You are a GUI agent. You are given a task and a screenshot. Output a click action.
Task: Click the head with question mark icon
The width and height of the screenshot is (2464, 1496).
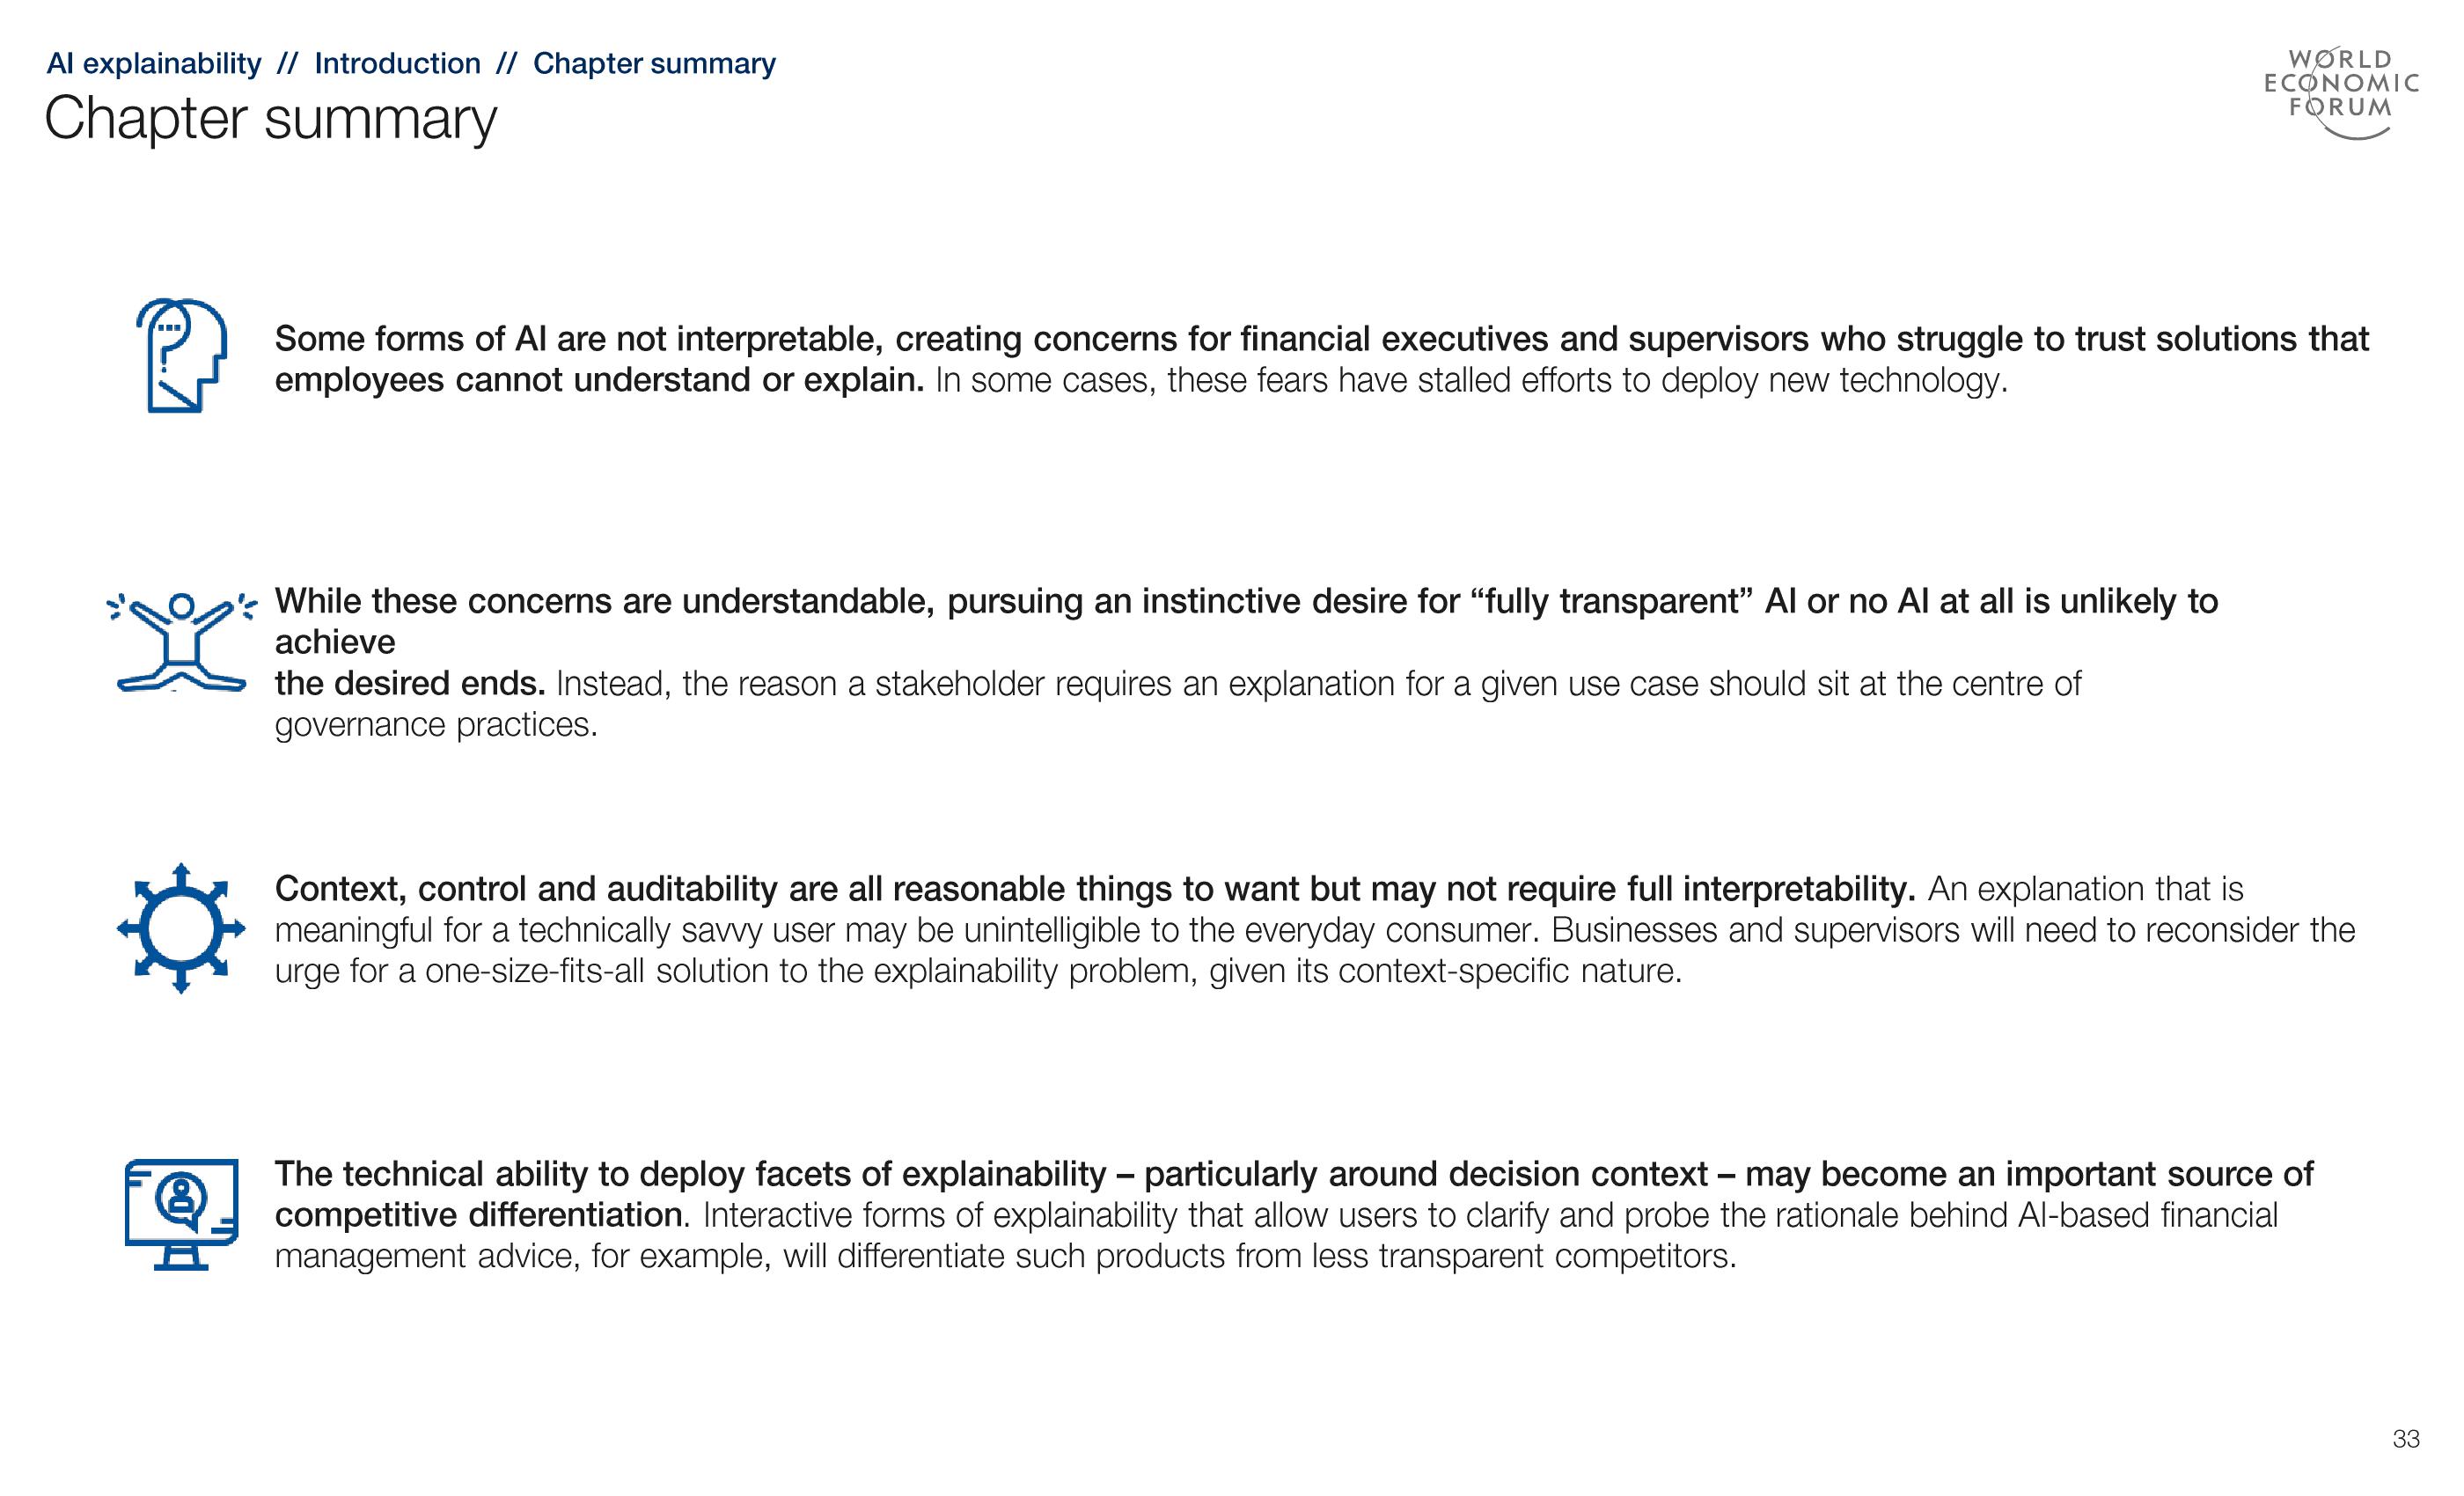tap(181, 355)
